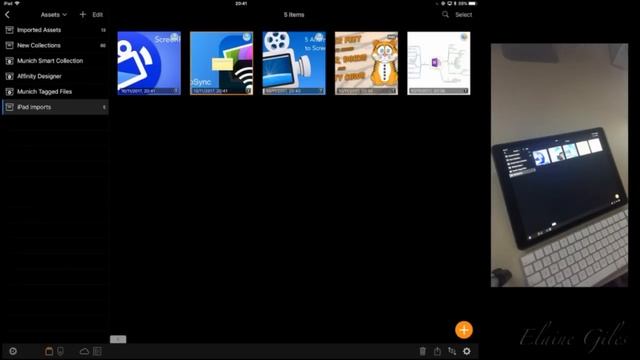
Task: Open the Assets dropdown menu
Action: click(x=53, y=15)
